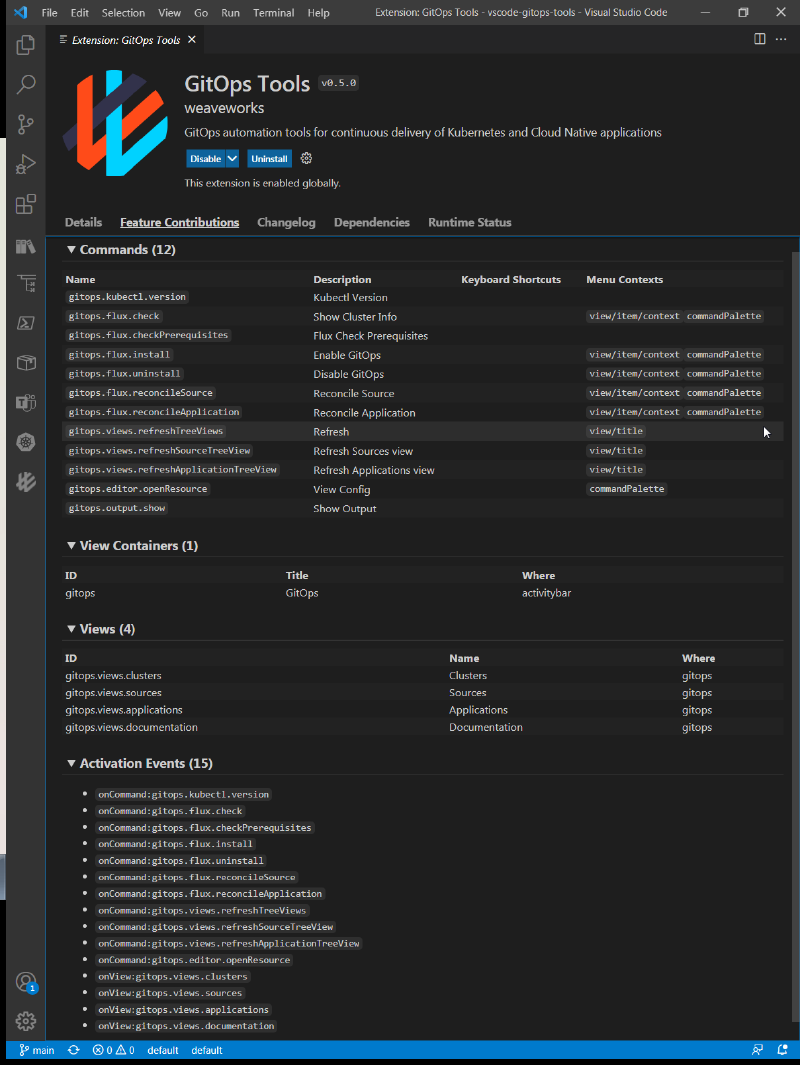
Task: Open the GitOps view in activity bar
Action: [x=26, y=482]
